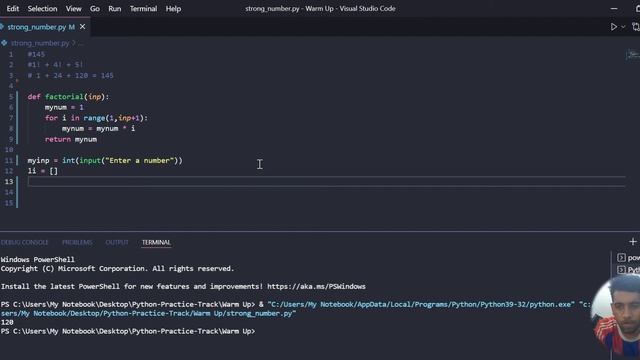Click line number 5 in gutter

11,97
